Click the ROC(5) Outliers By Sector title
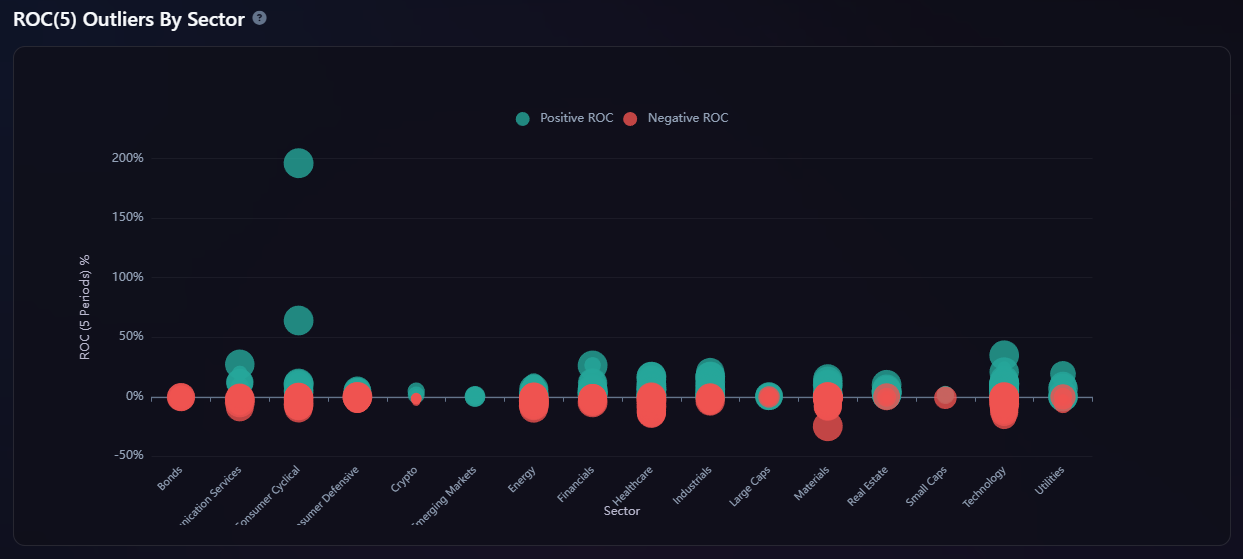The width and height of the screenshot is (1243, 559). [128, 19]
